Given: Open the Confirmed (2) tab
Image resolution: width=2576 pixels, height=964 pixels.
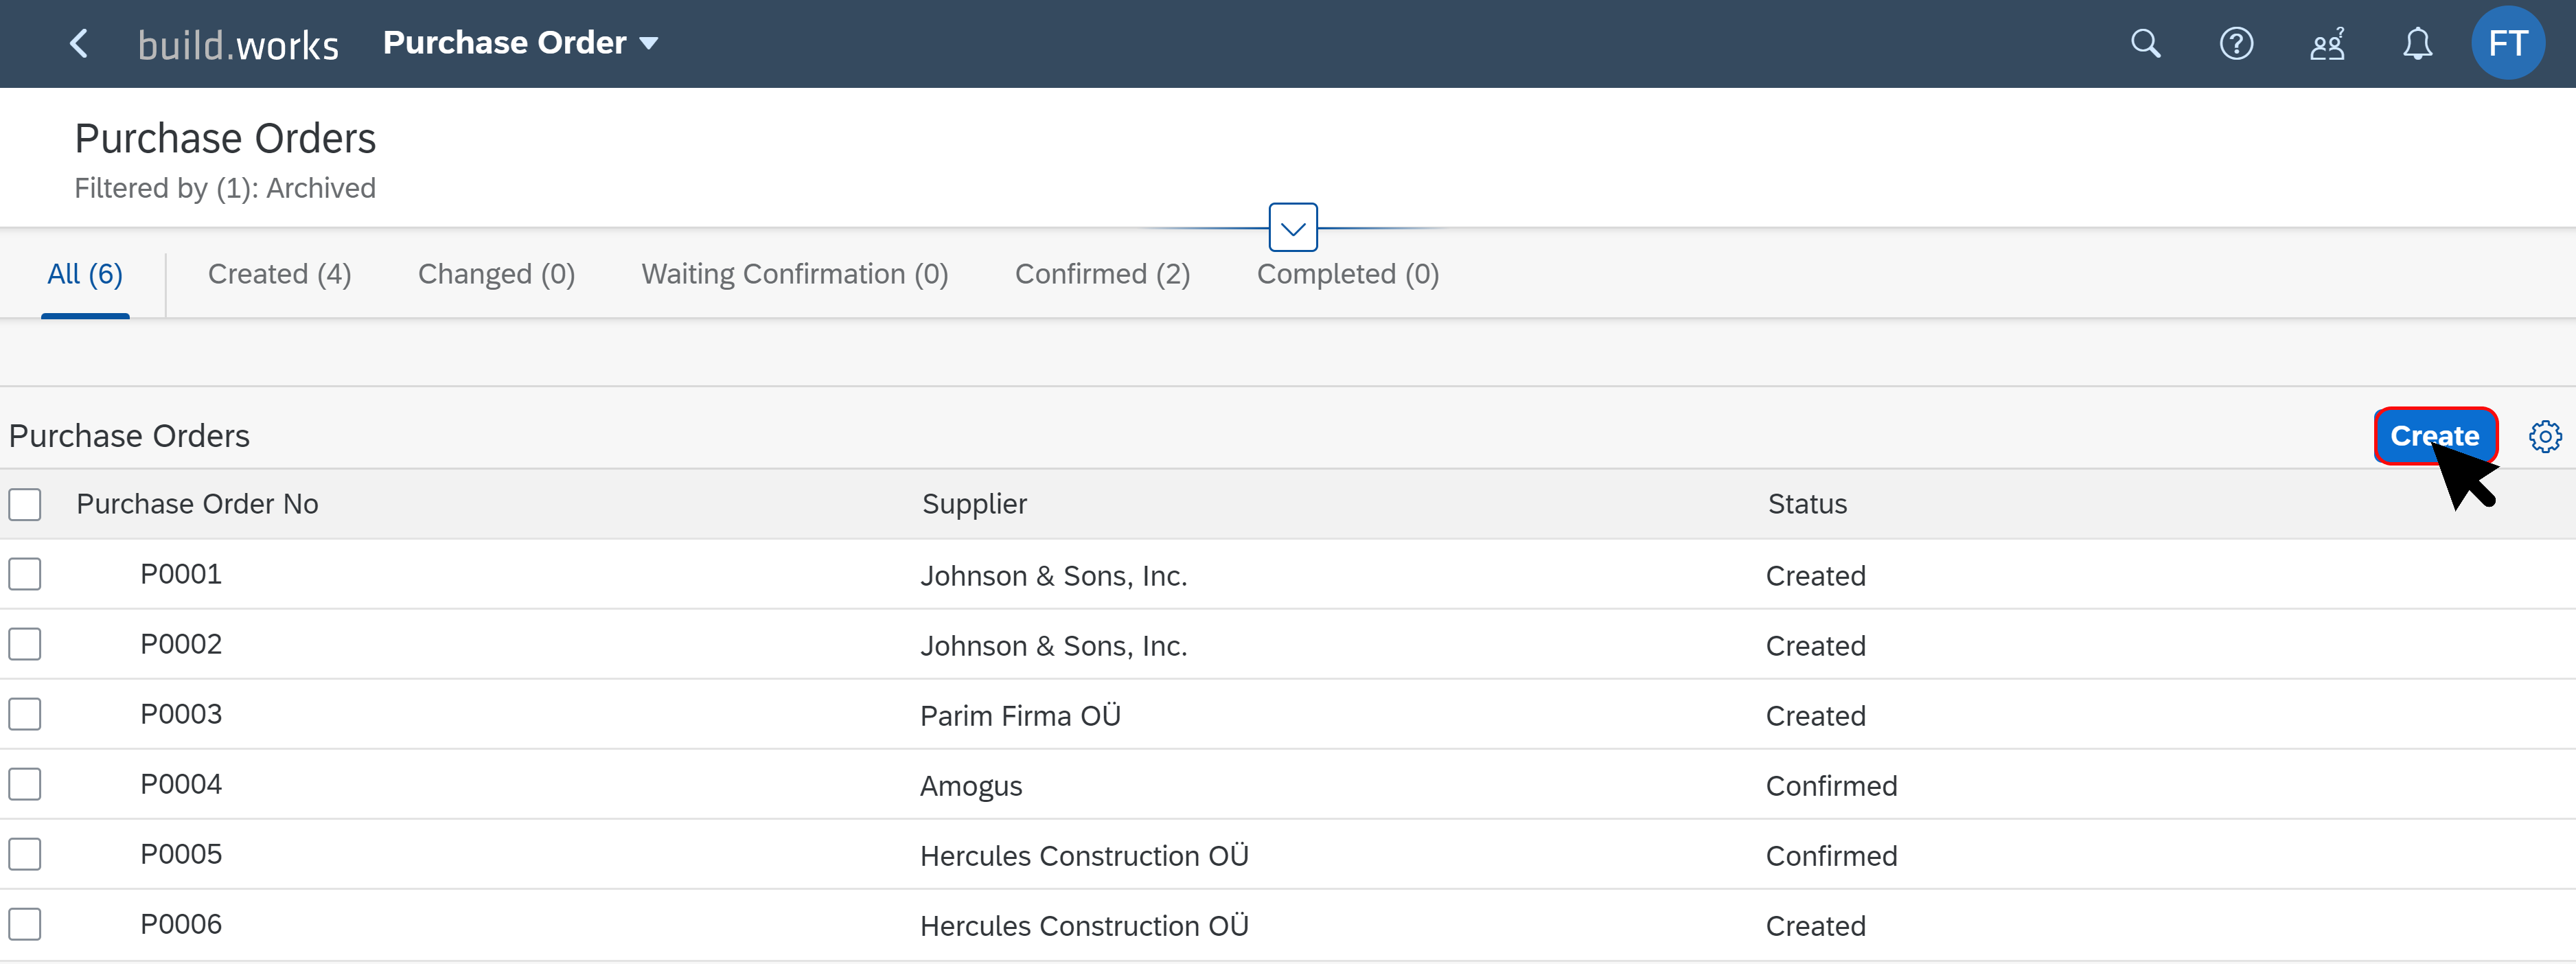Looking at the screenshot, I should [1103, 274].
